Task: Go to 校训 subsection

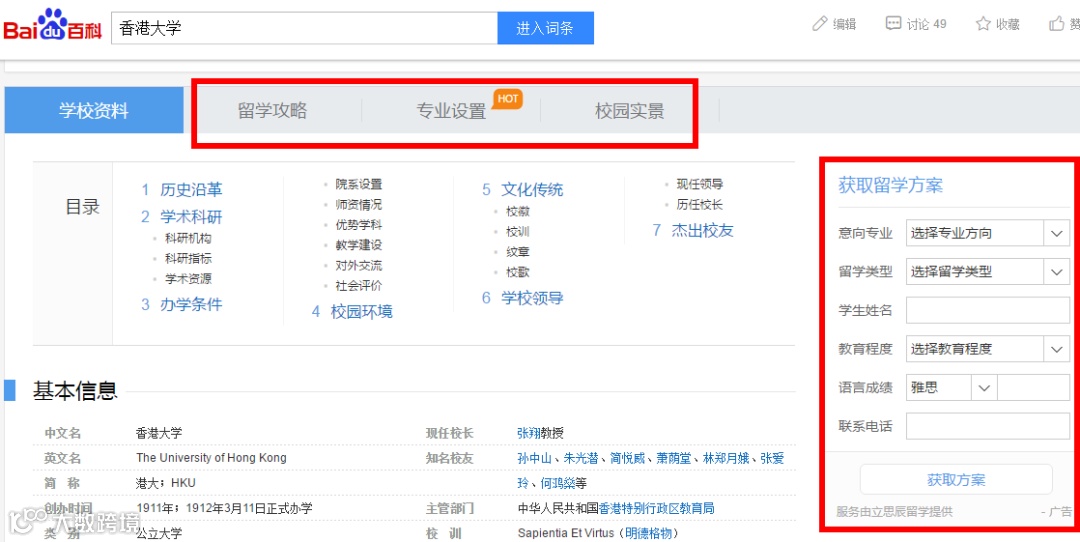Action: (x=518, y=232)
